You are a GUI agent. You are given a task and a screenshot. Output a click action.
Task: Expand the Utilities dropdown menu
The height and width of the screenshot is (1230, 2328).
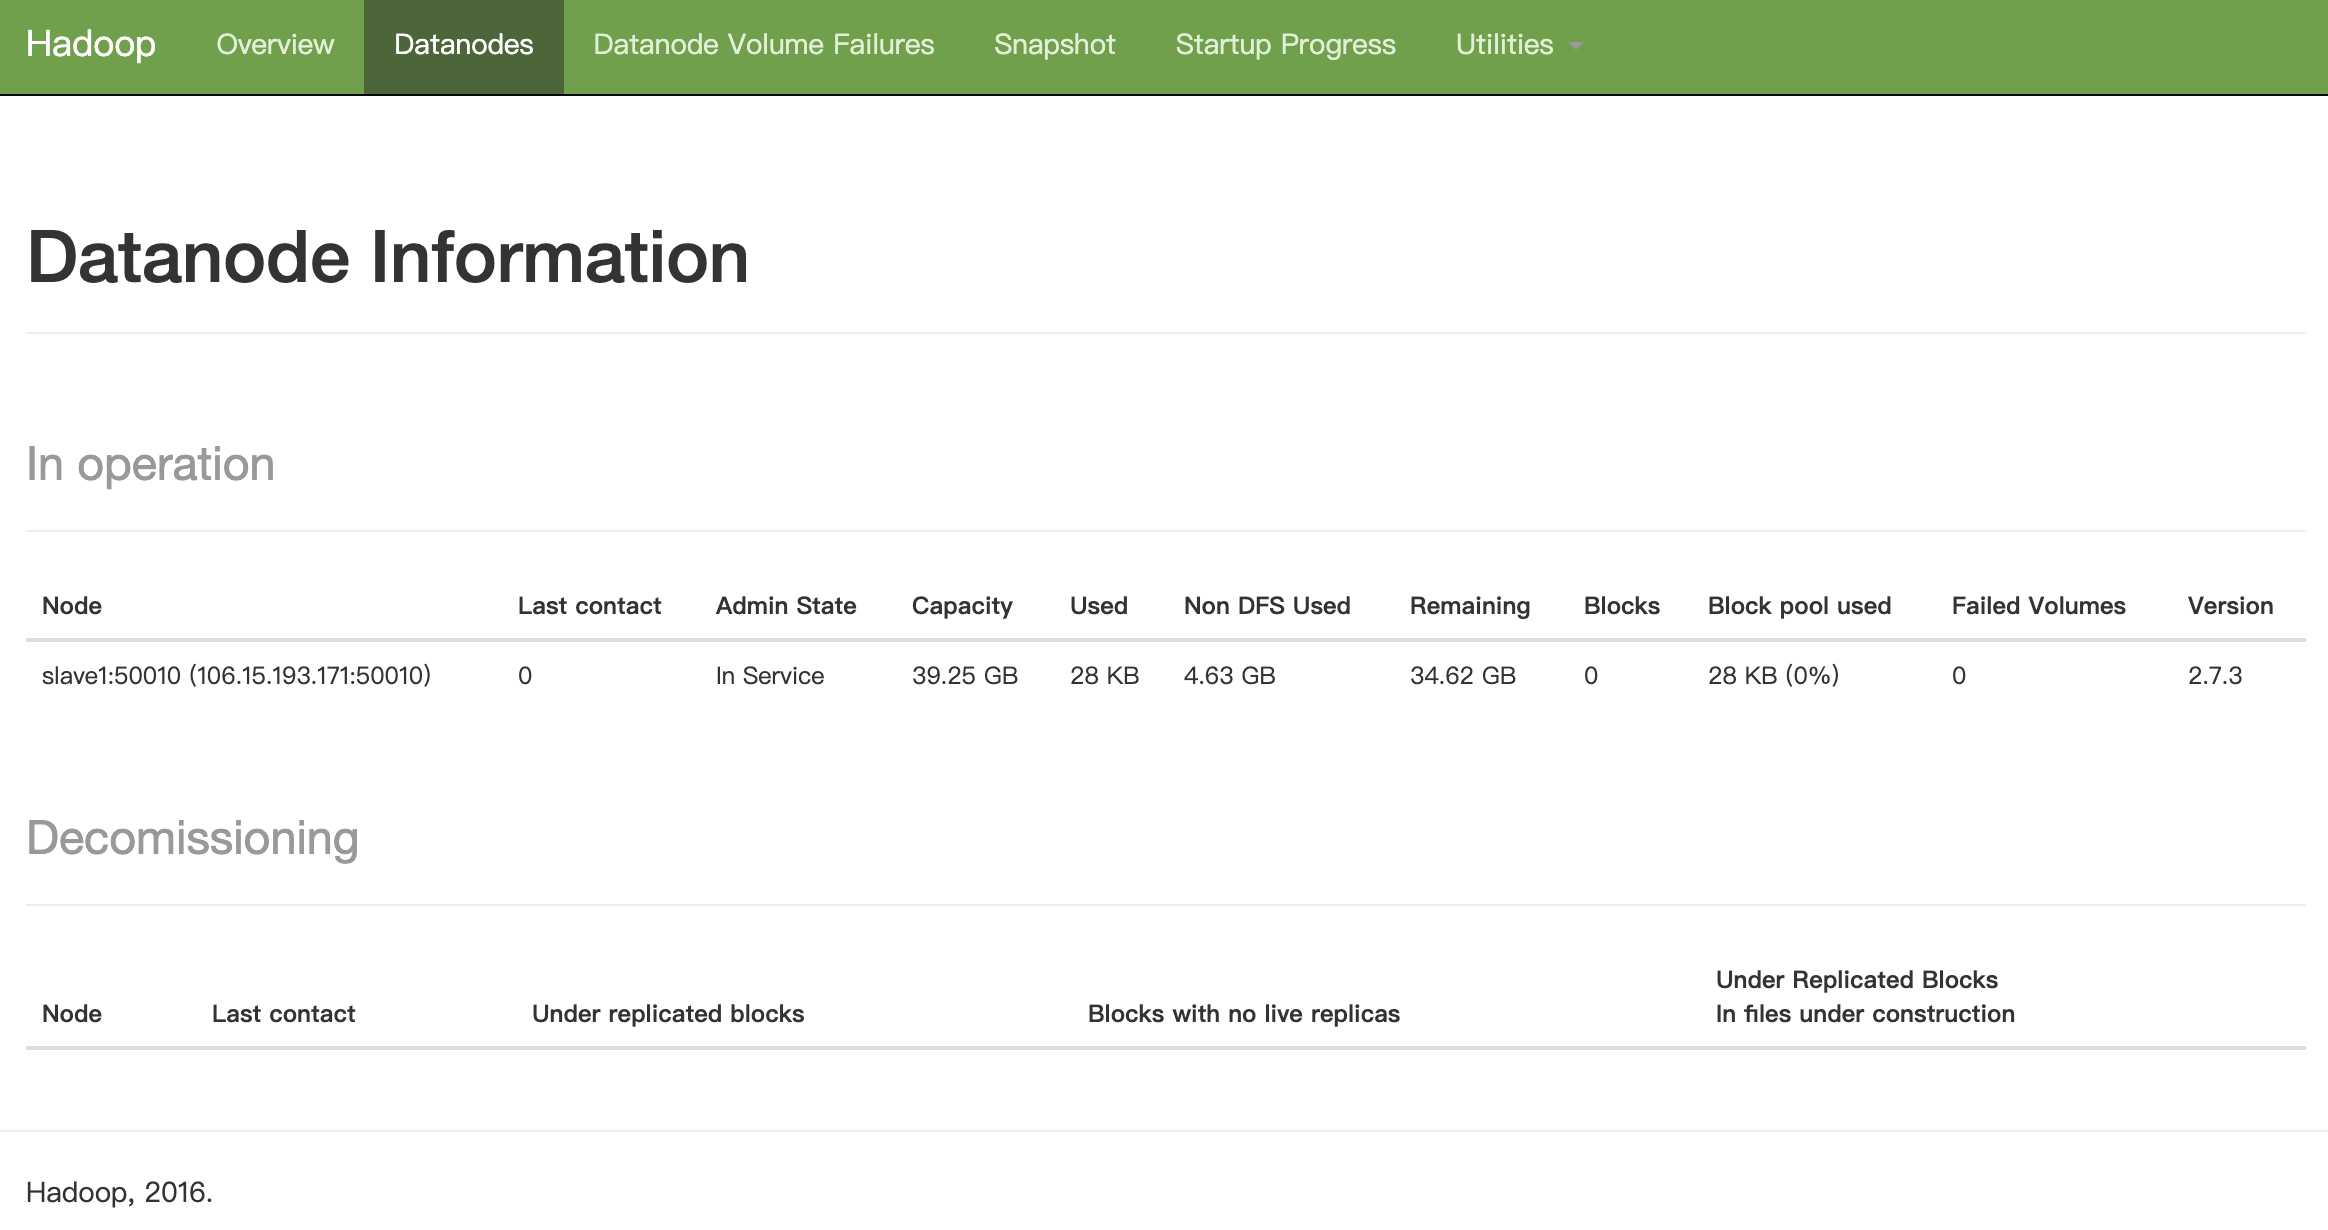point(1504,45)
